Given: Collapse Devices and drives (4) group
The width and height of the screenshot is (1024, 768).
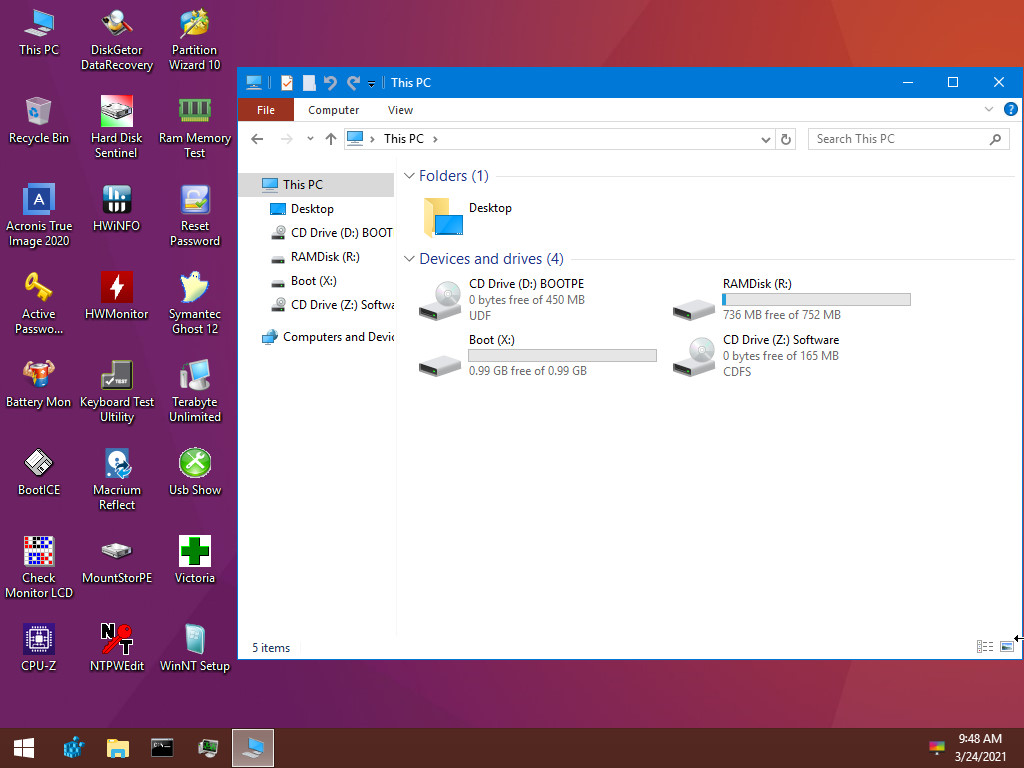Looking at the screenshot, I should pos(409,259).
